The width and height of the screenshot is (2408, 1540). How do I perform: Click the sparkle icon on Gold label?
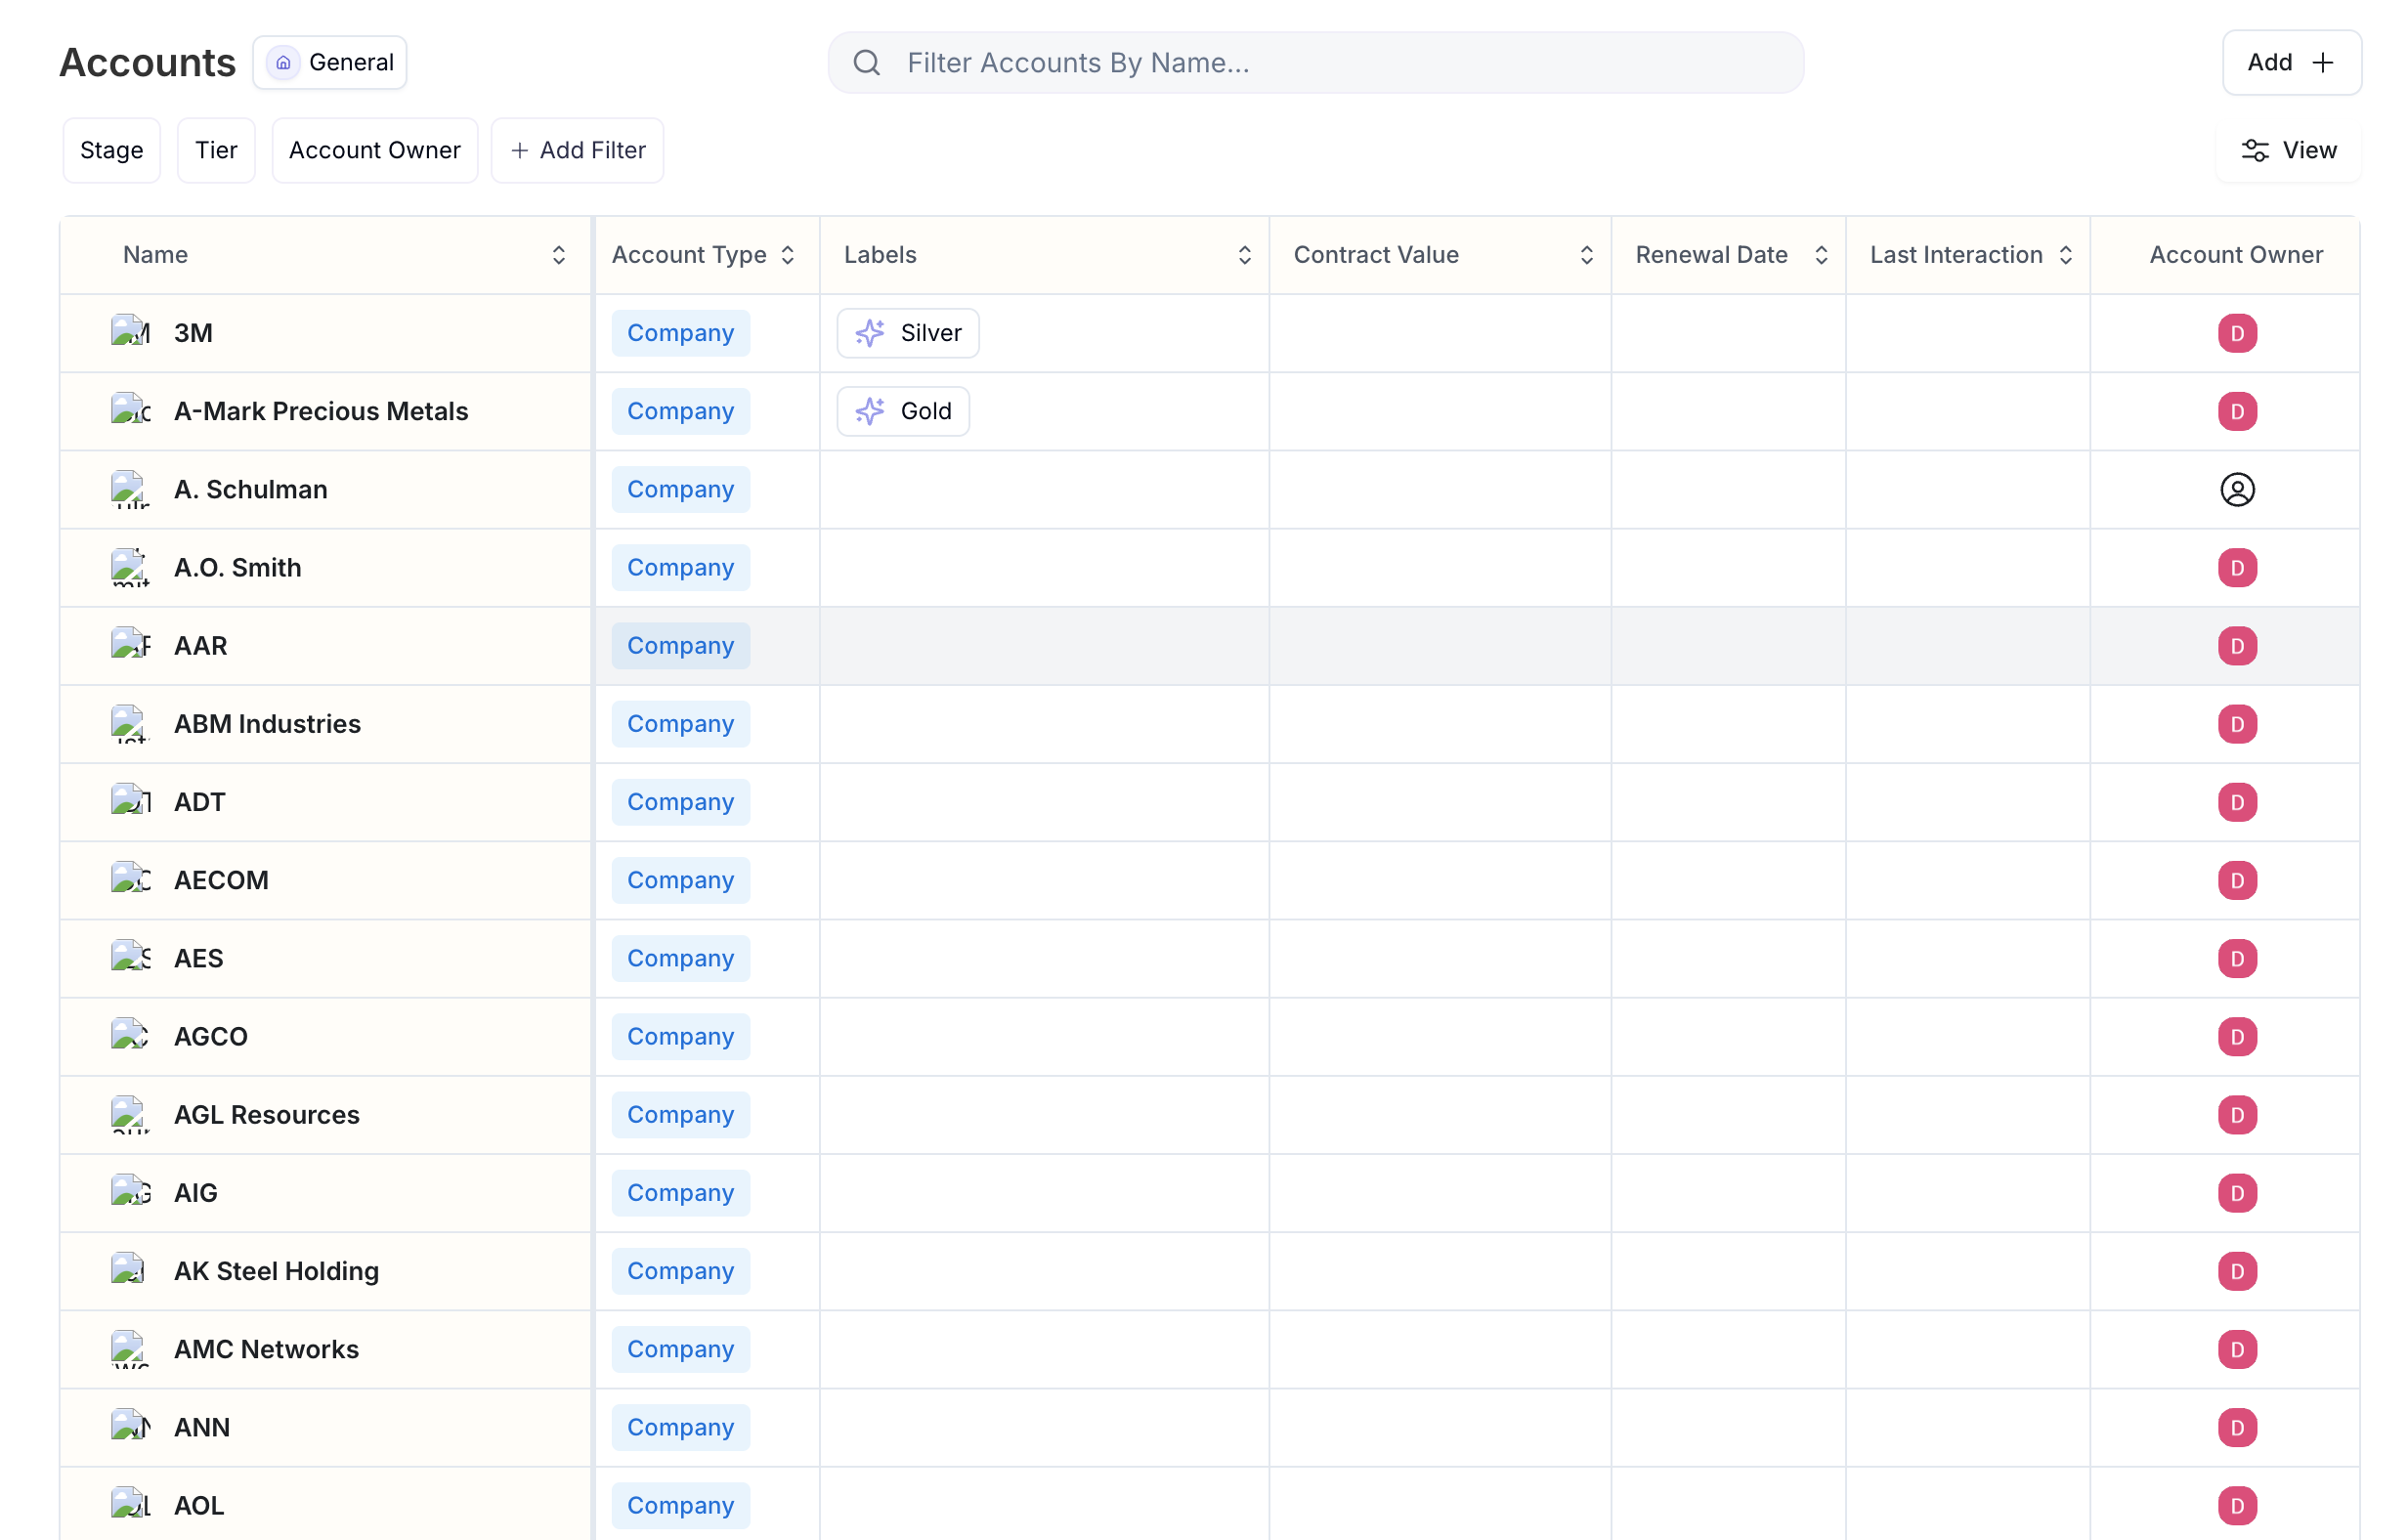click(869, 411)
